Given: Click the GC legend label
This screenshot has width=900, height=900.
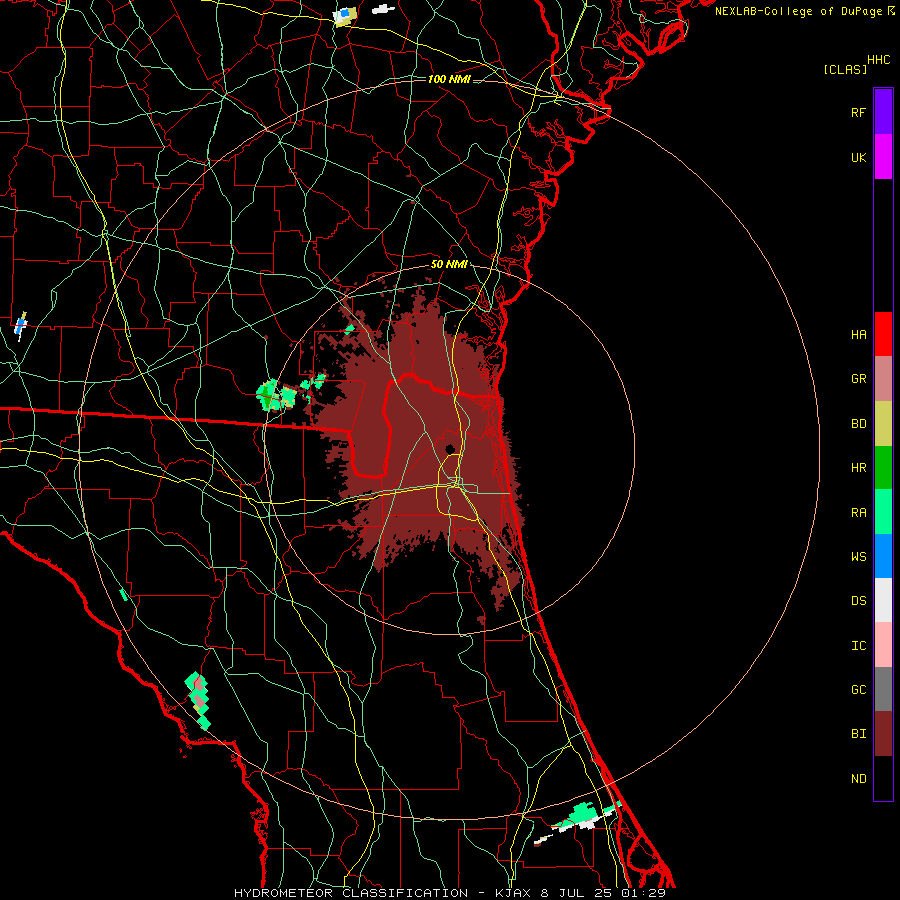Looking at the screenshot, I should click(858, 690).
